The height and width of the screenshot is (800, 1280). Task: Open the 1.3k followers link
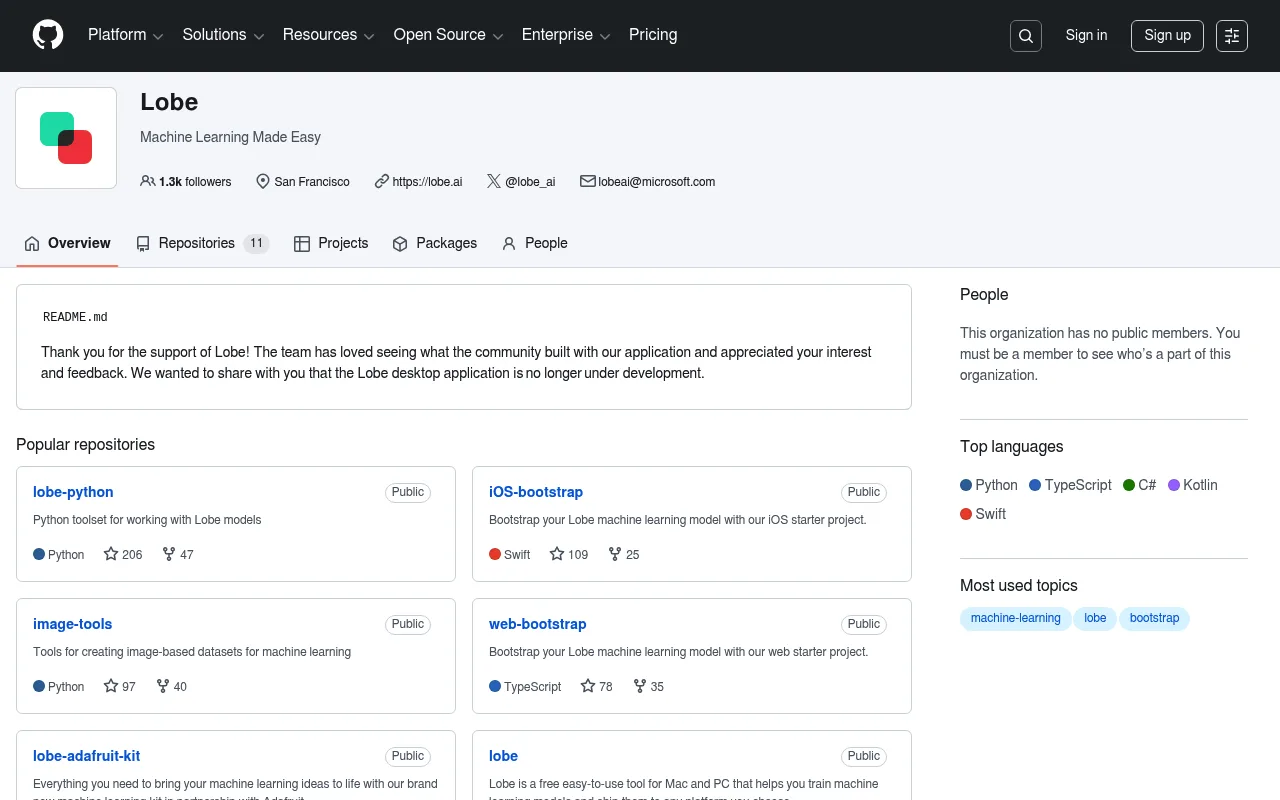tap(186, 181)
